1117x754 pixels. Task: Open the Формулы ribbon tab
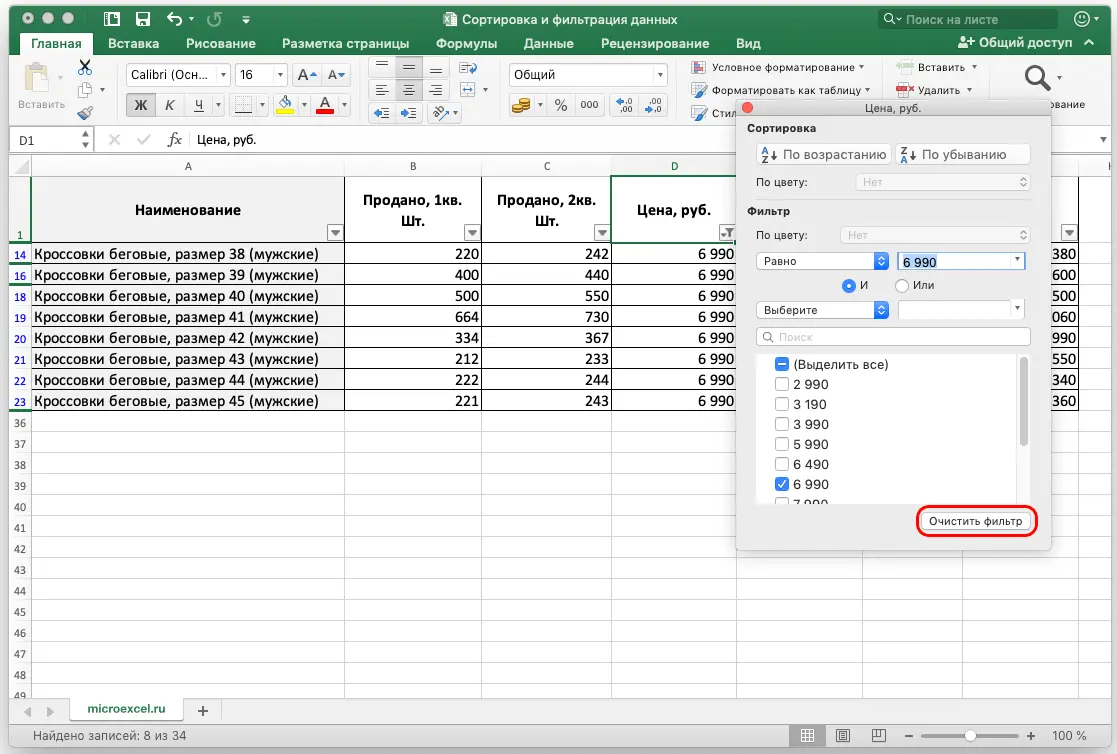[467, 43]
